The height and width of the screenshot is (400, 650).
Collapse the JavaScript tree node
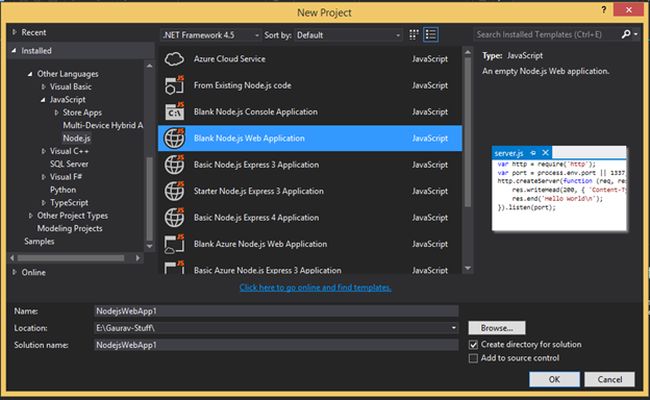click(43, 100)
